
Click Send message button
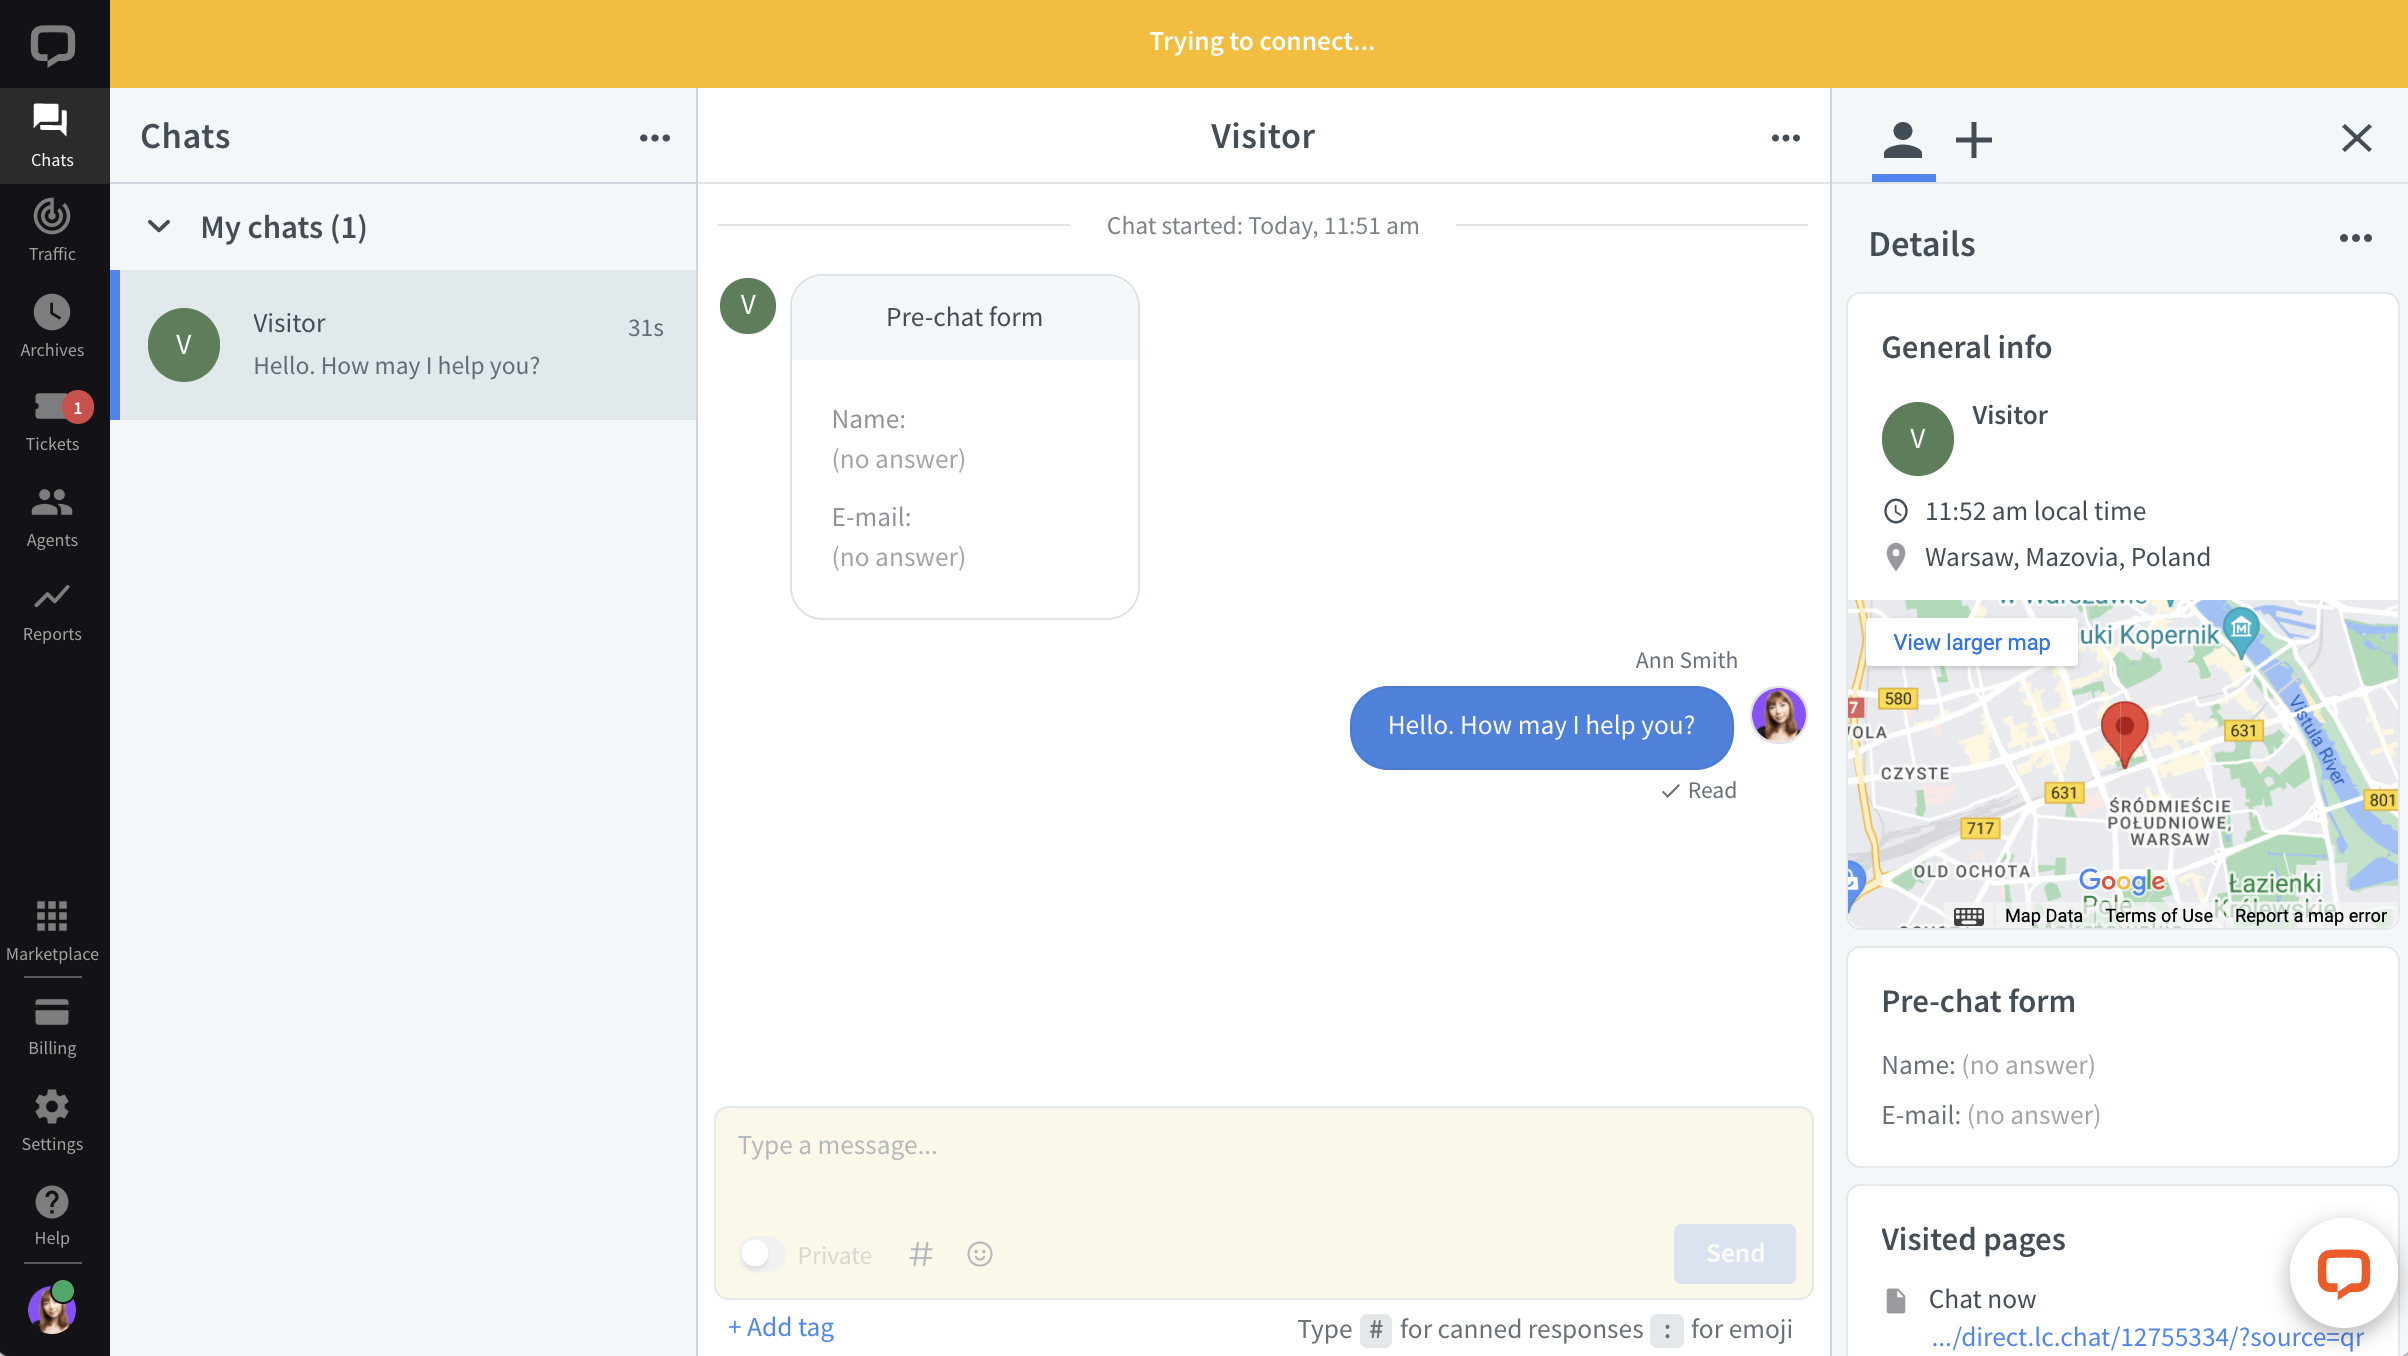(1733, 1252)
